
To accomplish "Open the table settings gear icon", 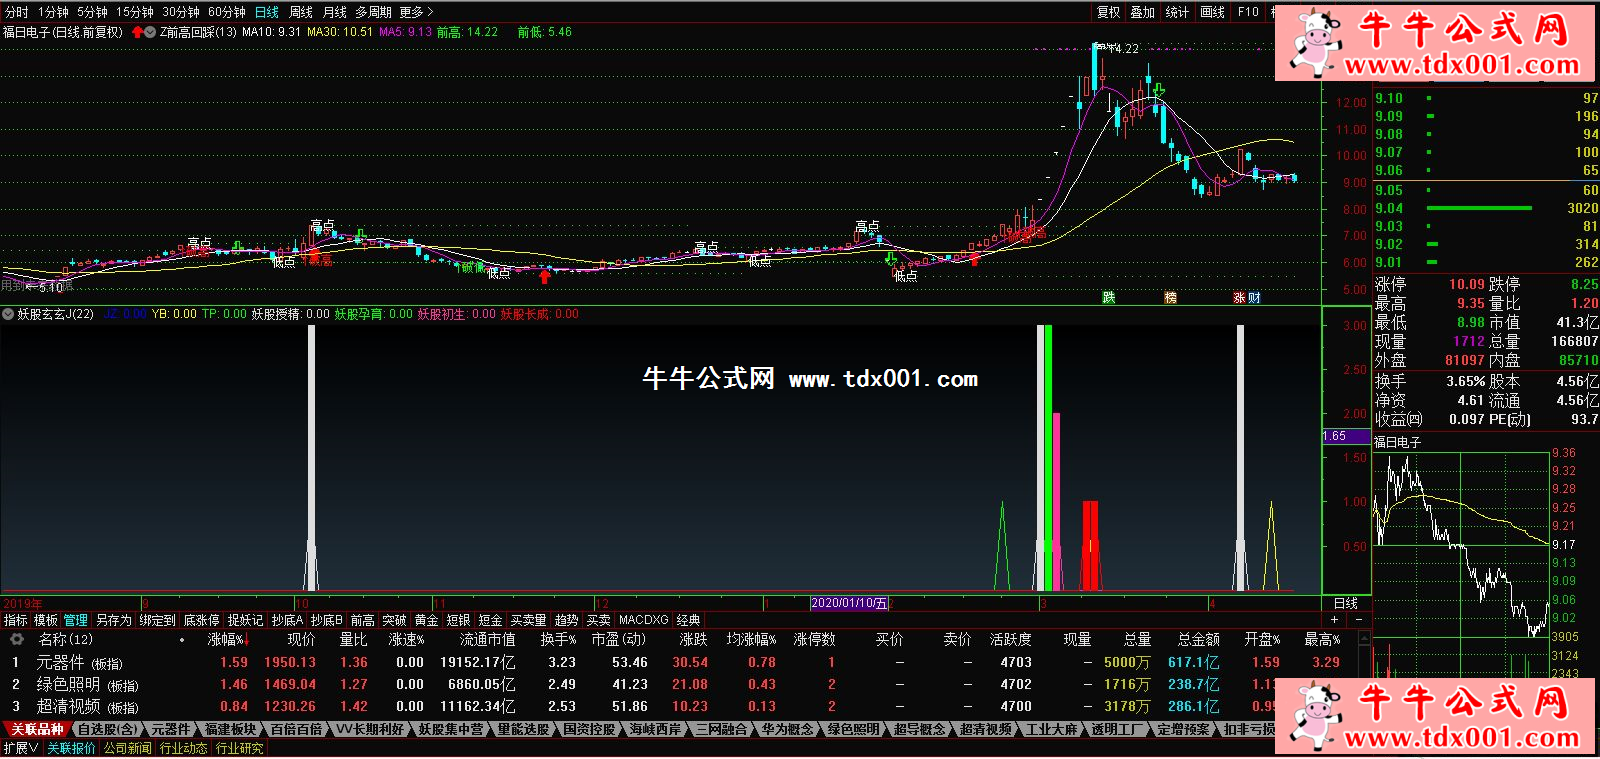I will (x=16, y=639).
